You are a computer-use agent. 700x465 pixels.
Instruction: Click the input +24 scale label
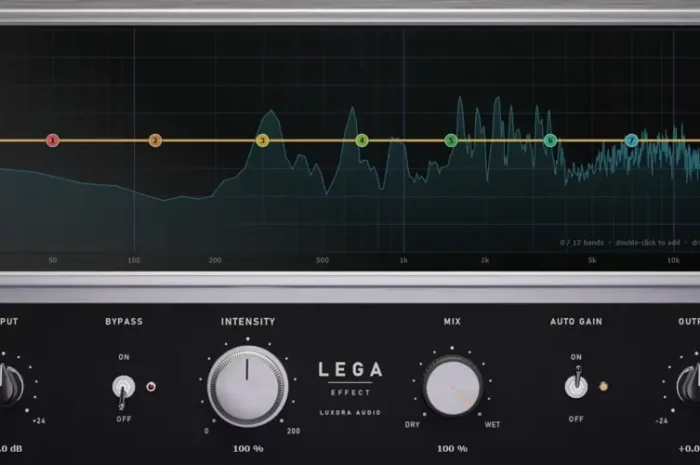(39, 421)
